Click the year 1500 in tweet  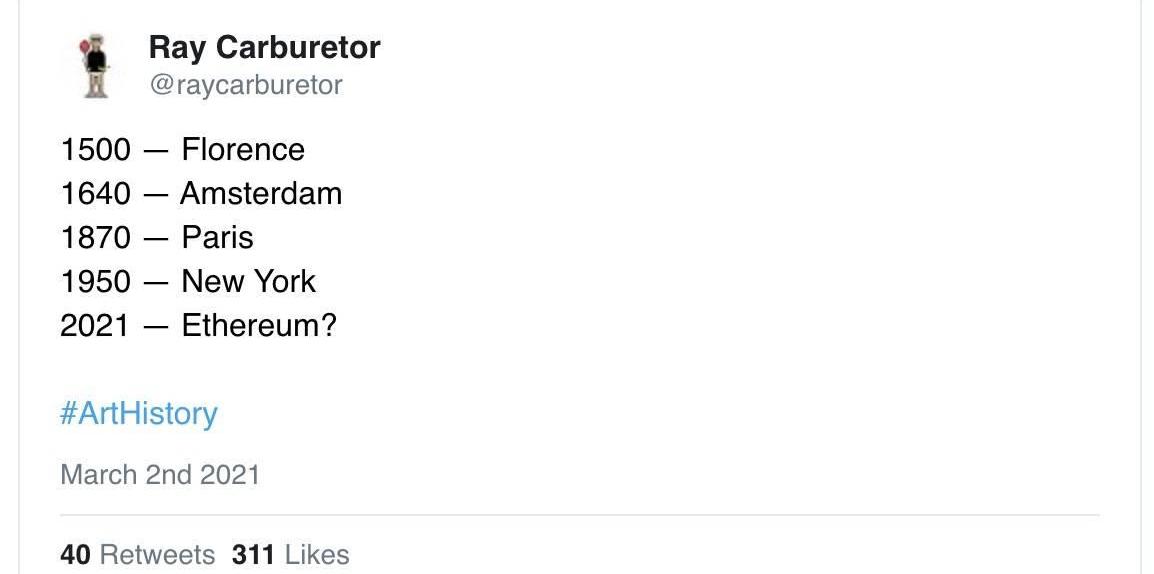click(95, 150)
